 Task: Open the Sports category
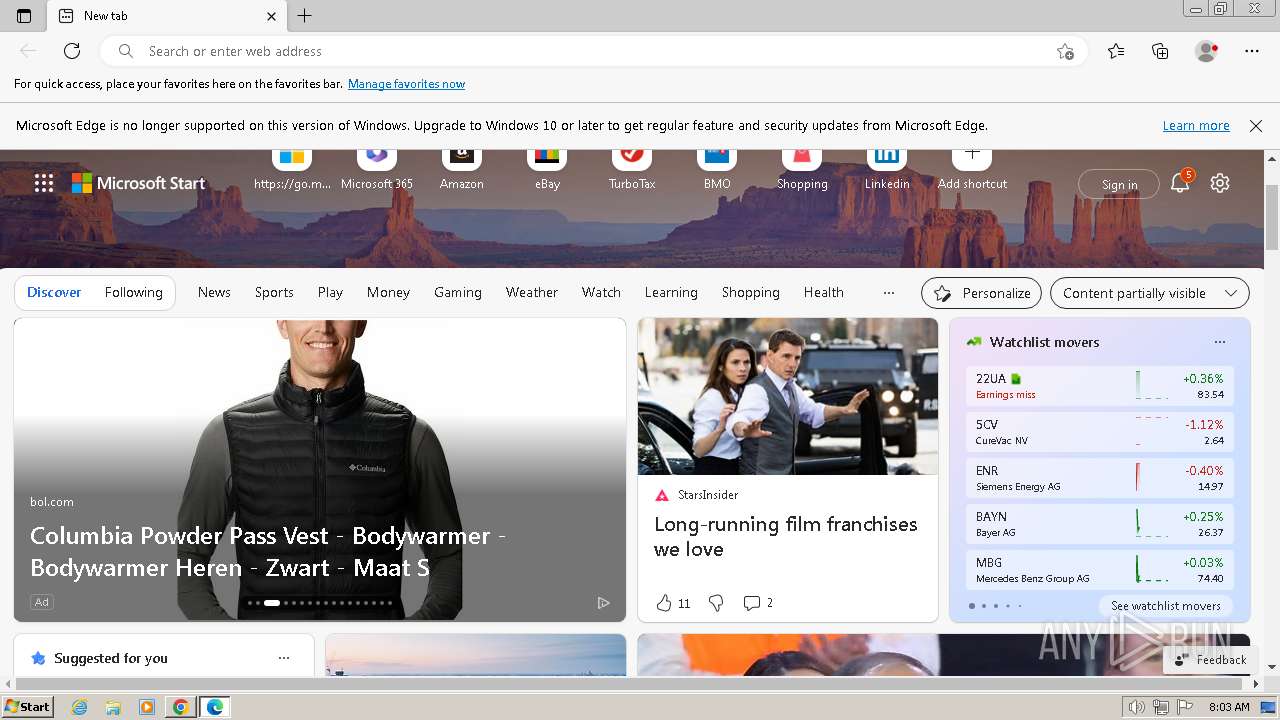pos(274,292)
